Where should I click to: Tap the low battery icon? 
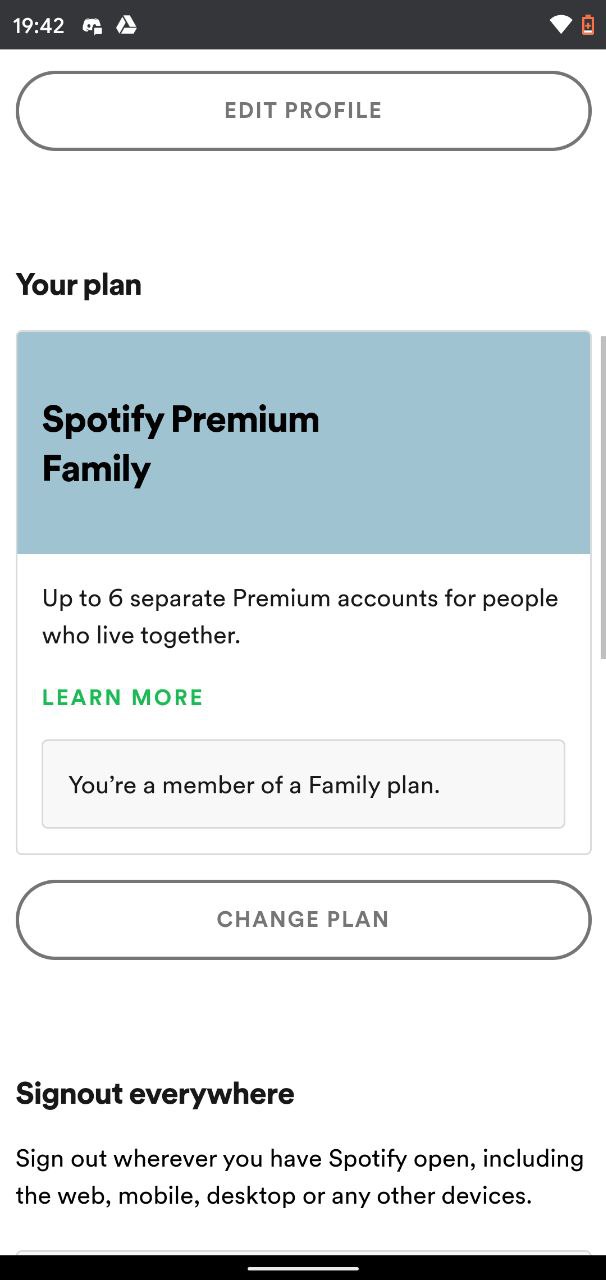point(588,25)
